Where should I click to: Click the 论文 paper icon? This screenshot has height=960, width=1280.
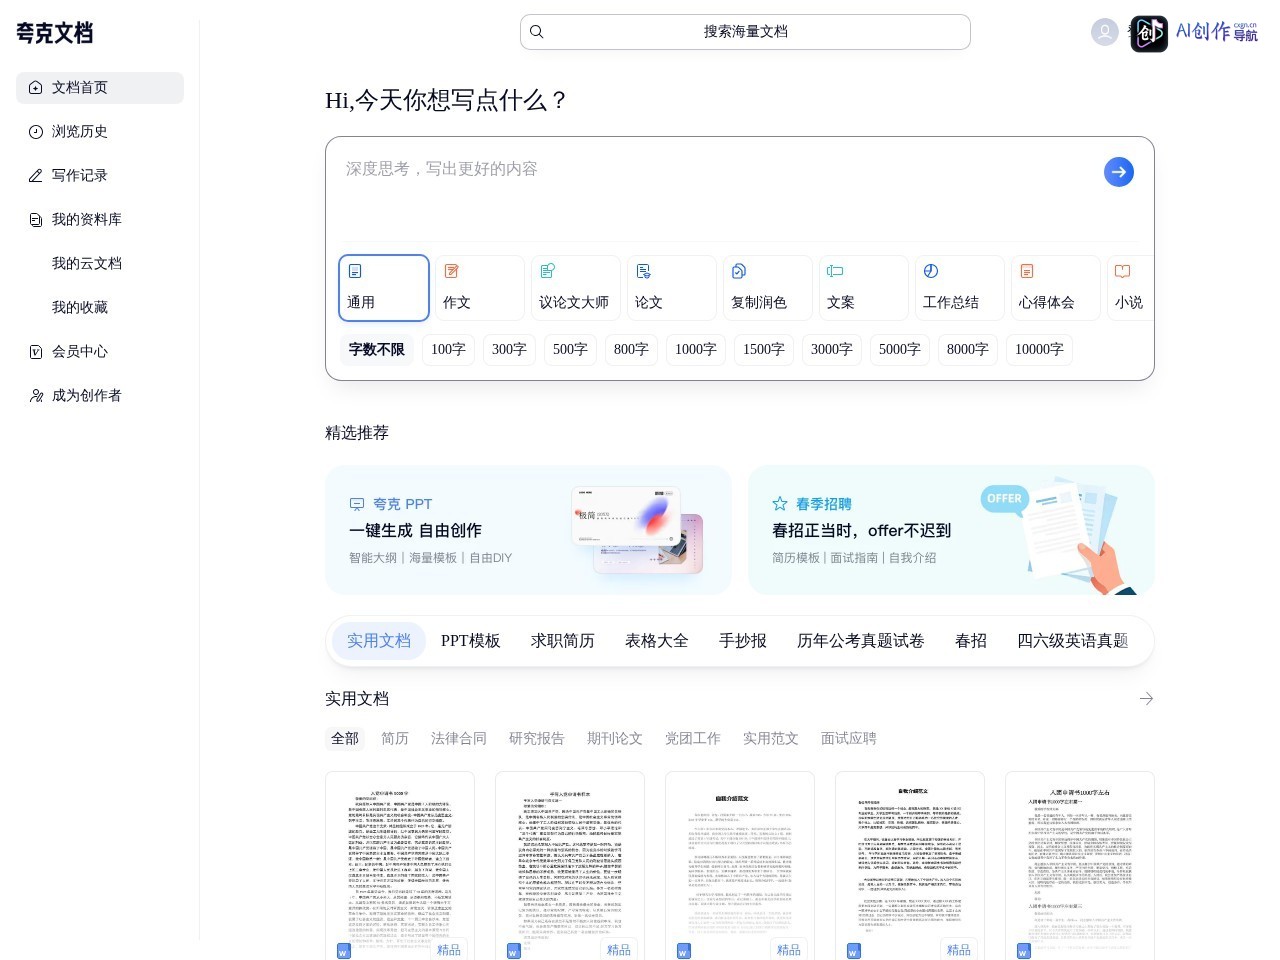[643, 271]
